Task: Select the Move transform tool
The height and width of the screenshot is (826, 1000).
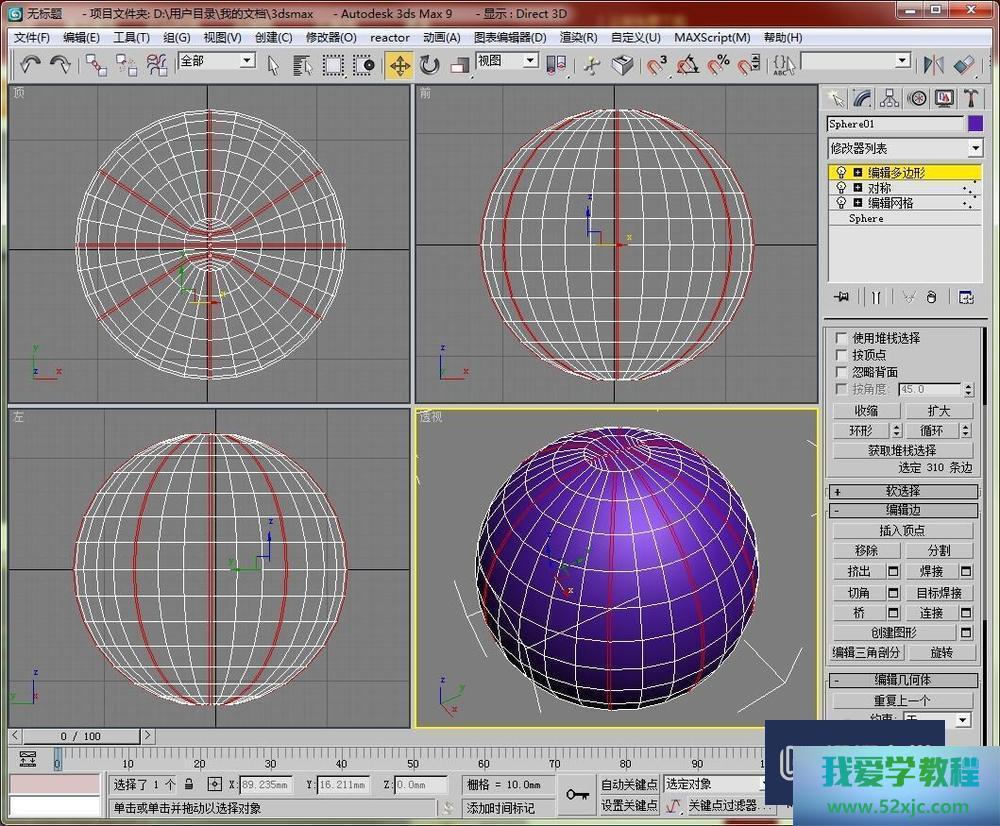Action: click(x=399, y=65)
